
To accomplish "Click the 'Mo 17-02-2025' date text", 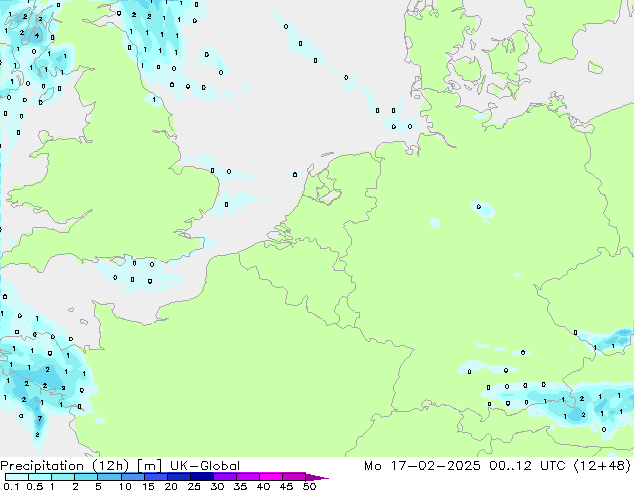I will point(422,466).
